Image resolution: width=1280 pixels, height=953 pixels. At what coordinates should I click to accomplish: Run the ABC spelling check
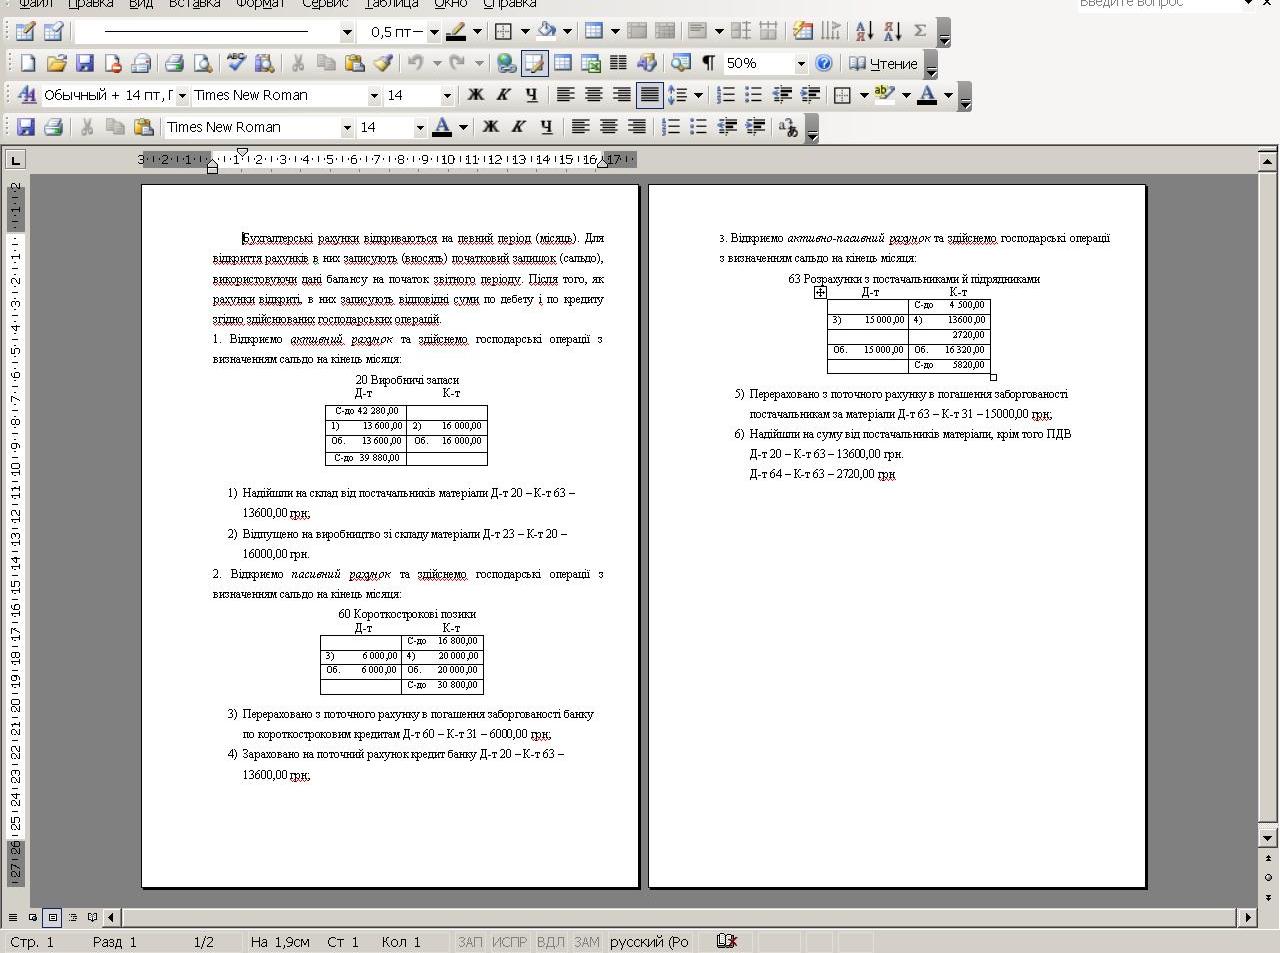[x=236, y=63]
